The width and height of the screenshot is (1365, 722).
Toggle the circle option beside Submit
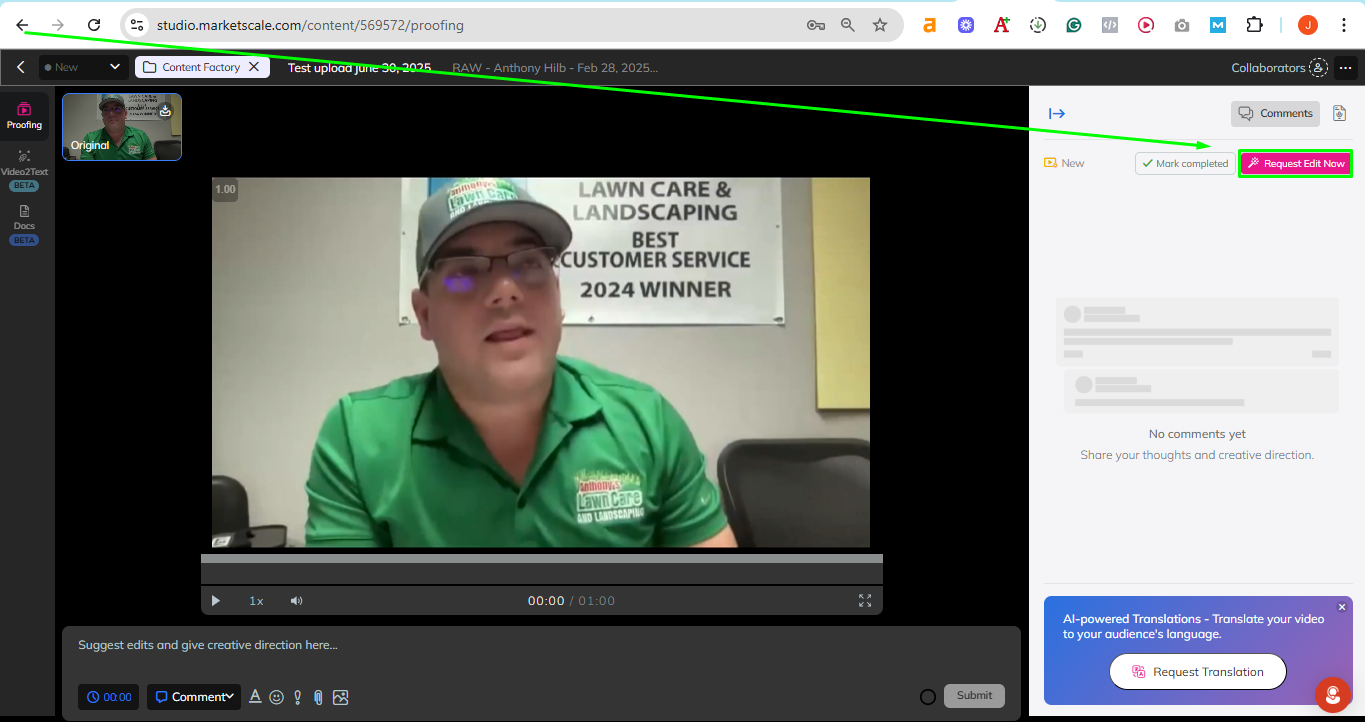coord(928,697)
